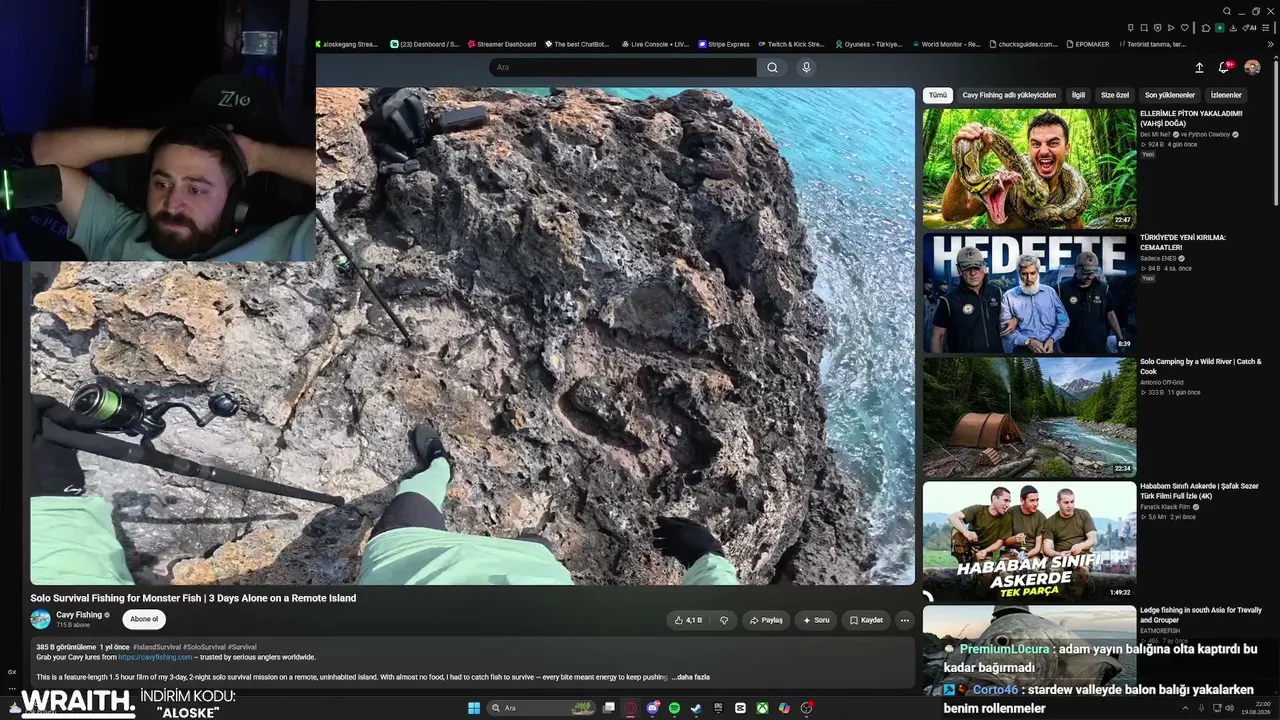Open Steam from the taskbar
This screenshot has width=1280, height=720.
click(x=696, y=708)
